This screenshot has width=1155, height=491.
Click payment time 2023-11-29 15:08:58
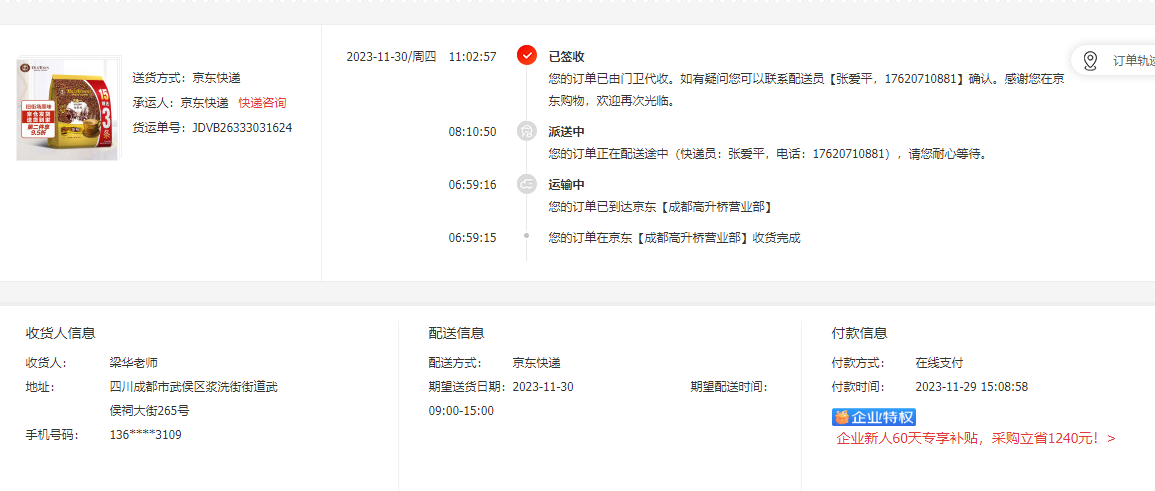click(x=972, y=387)
